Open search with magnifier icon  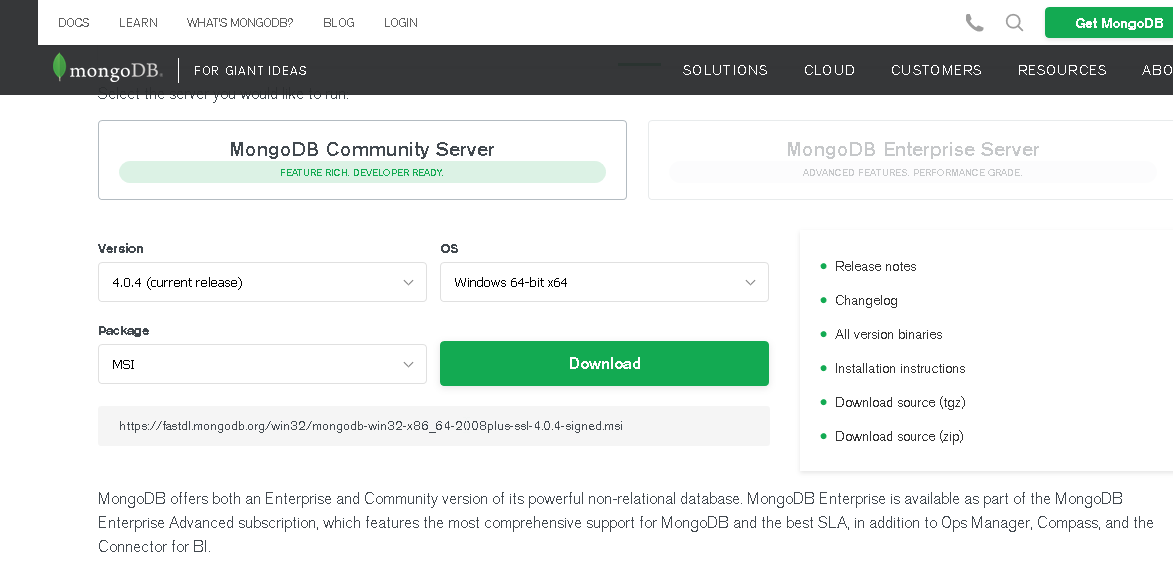(x=1014, y=23)
